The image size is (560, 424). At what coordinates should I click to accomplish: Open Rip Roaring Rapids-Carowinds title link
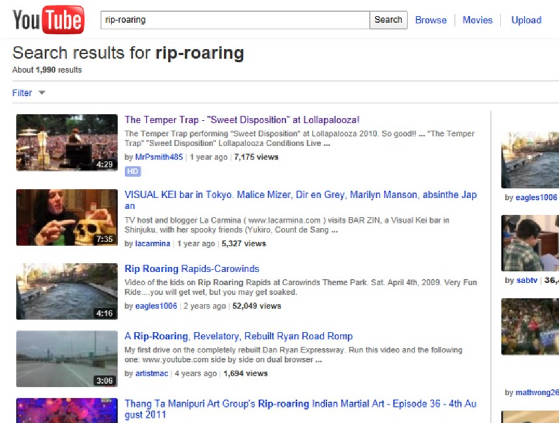192,269
